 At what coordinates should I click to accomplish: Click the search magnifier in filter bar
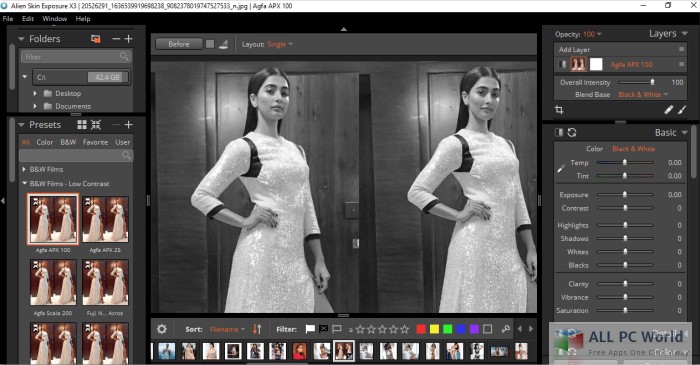[505, 329]
